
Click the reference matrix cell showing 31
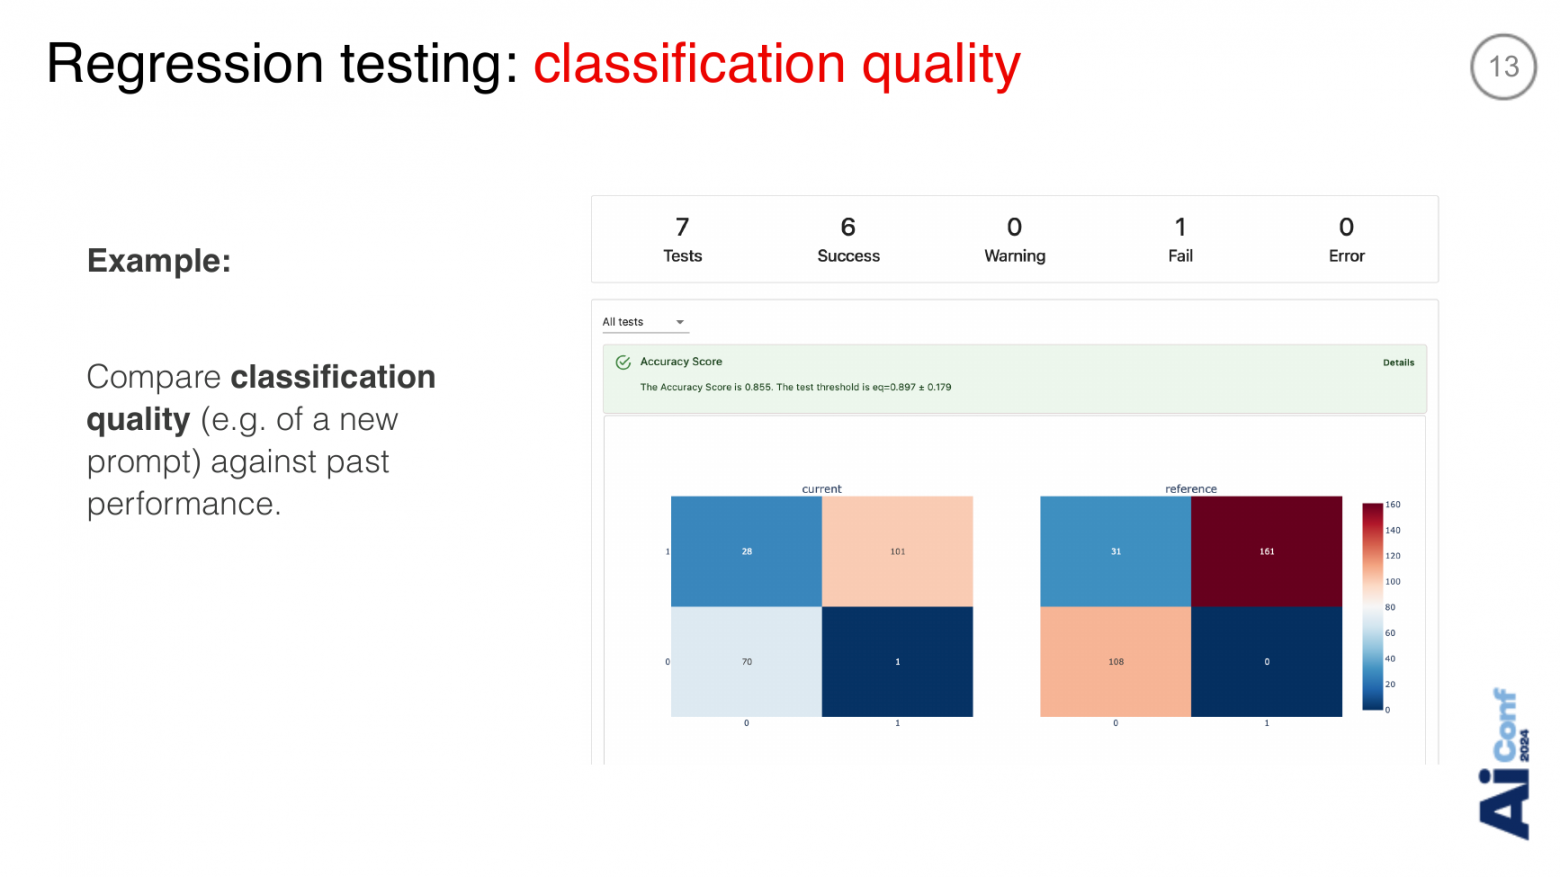click(x=1115, y=551)
